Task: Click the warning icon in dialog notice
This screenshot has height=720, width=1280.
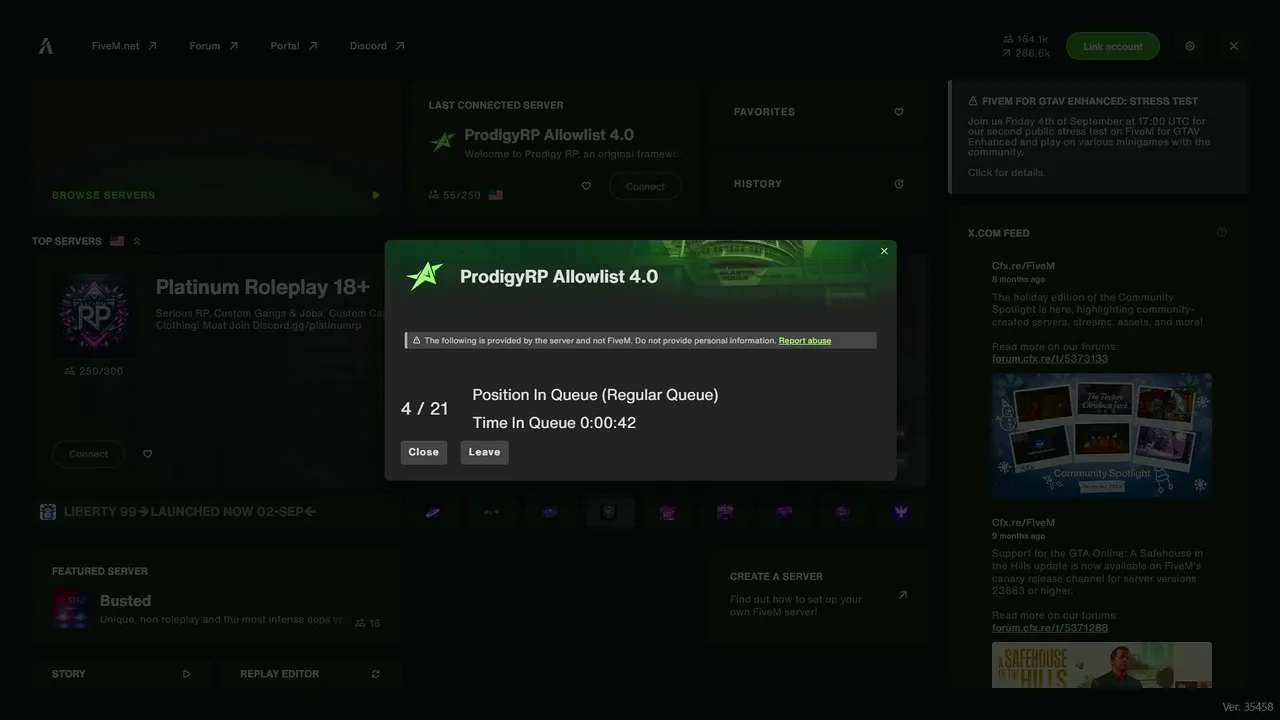Action: pyautogui.click(x=416, y=341)
